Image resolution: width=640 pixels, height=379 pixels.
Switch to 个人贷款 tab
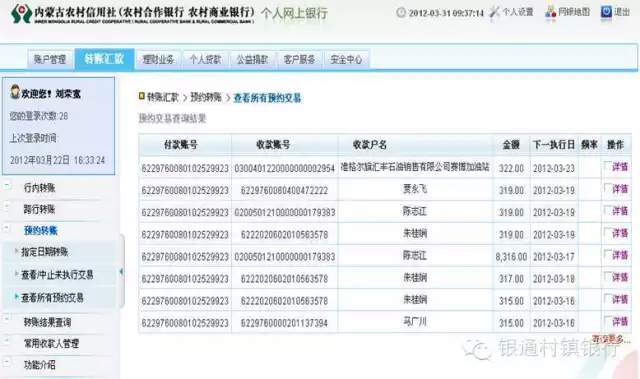pos(205,60)
